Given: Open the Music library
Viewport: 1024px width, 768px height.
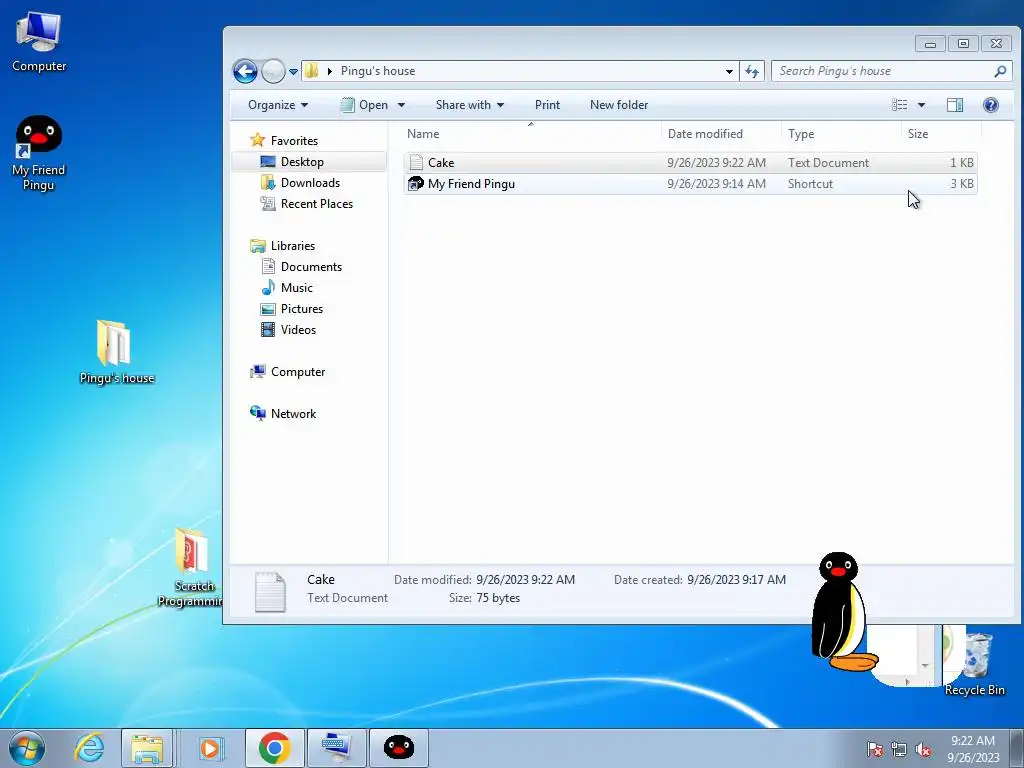Looking at the screenshot, I should [x=296, y=288].
